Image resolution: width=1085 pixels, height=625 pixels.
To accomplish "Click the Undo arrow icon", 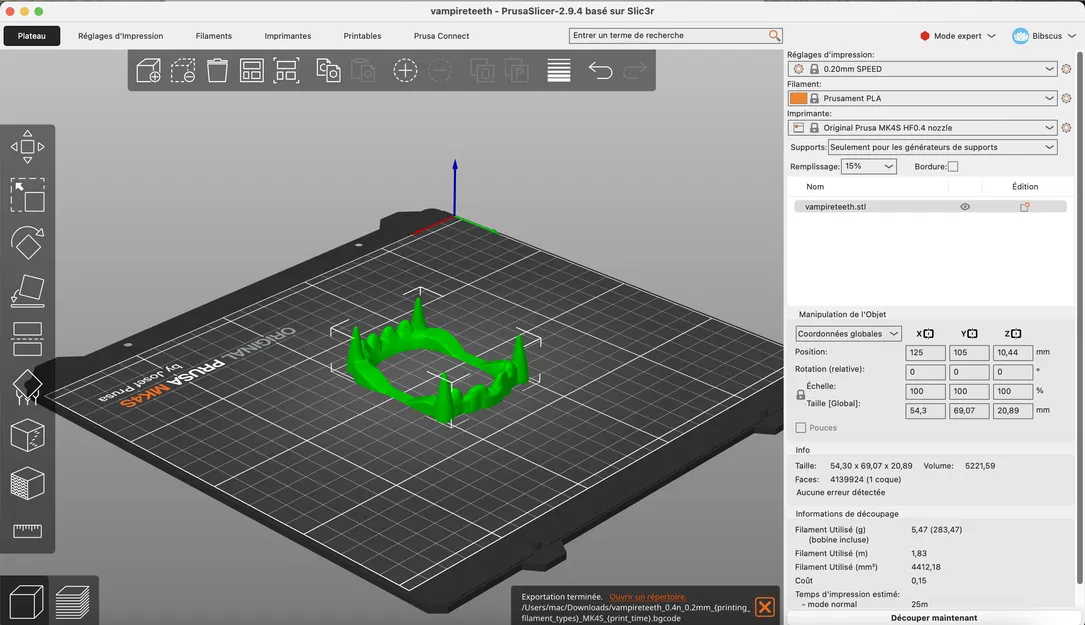I will pyautogui.click(x=600, y=70).
